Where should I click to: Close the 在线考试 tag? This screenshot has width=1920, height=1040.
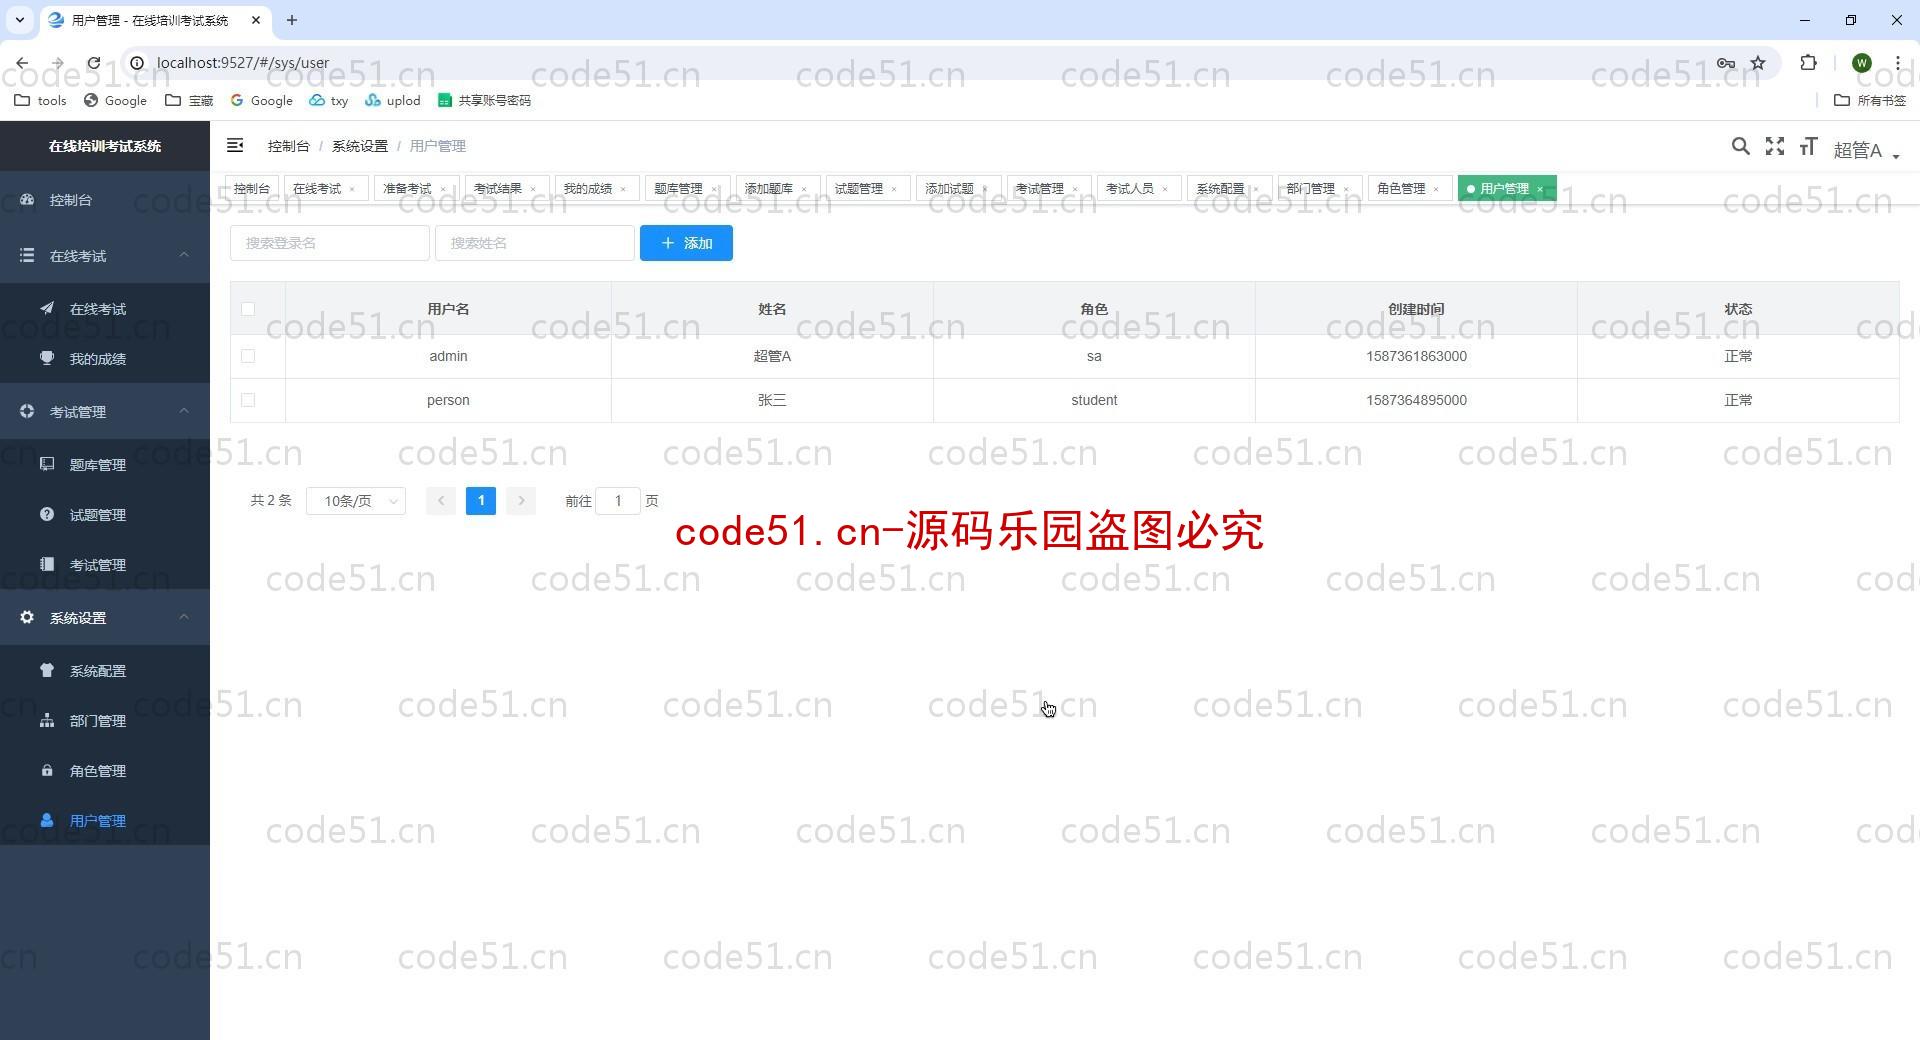click(352, 189)
